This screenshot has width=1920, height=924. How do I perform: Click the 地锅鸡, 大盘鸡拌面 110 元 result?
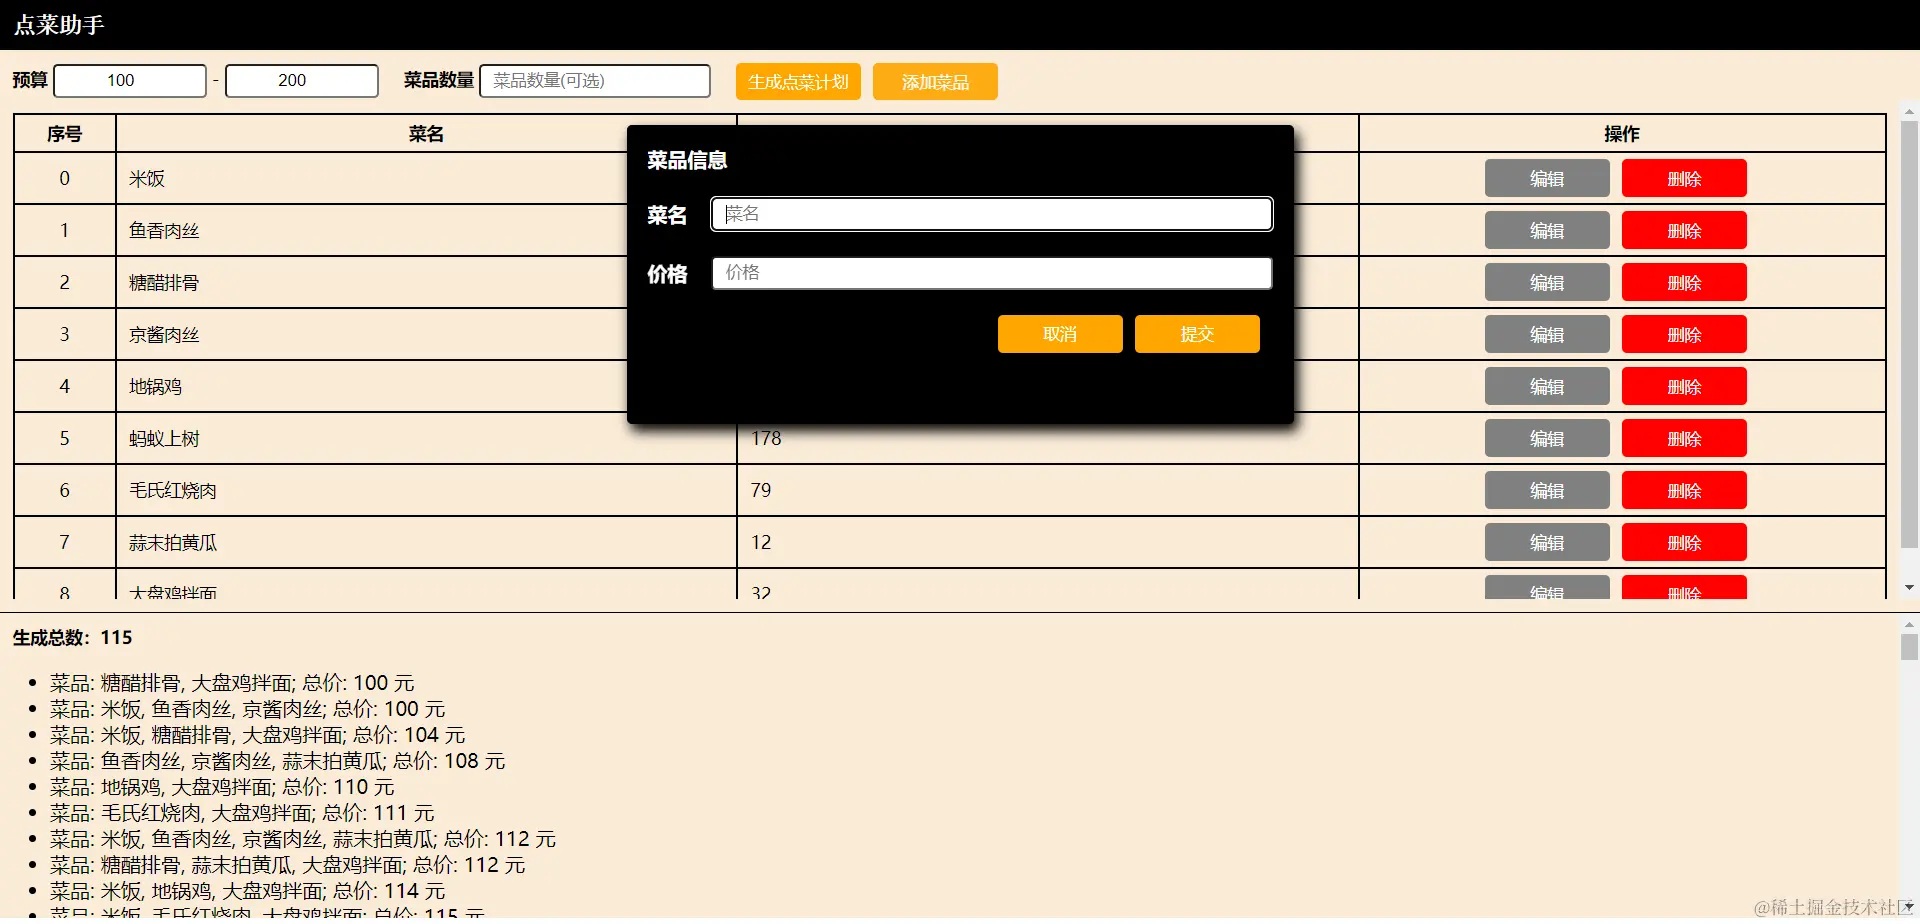click(x=222, y=787)
